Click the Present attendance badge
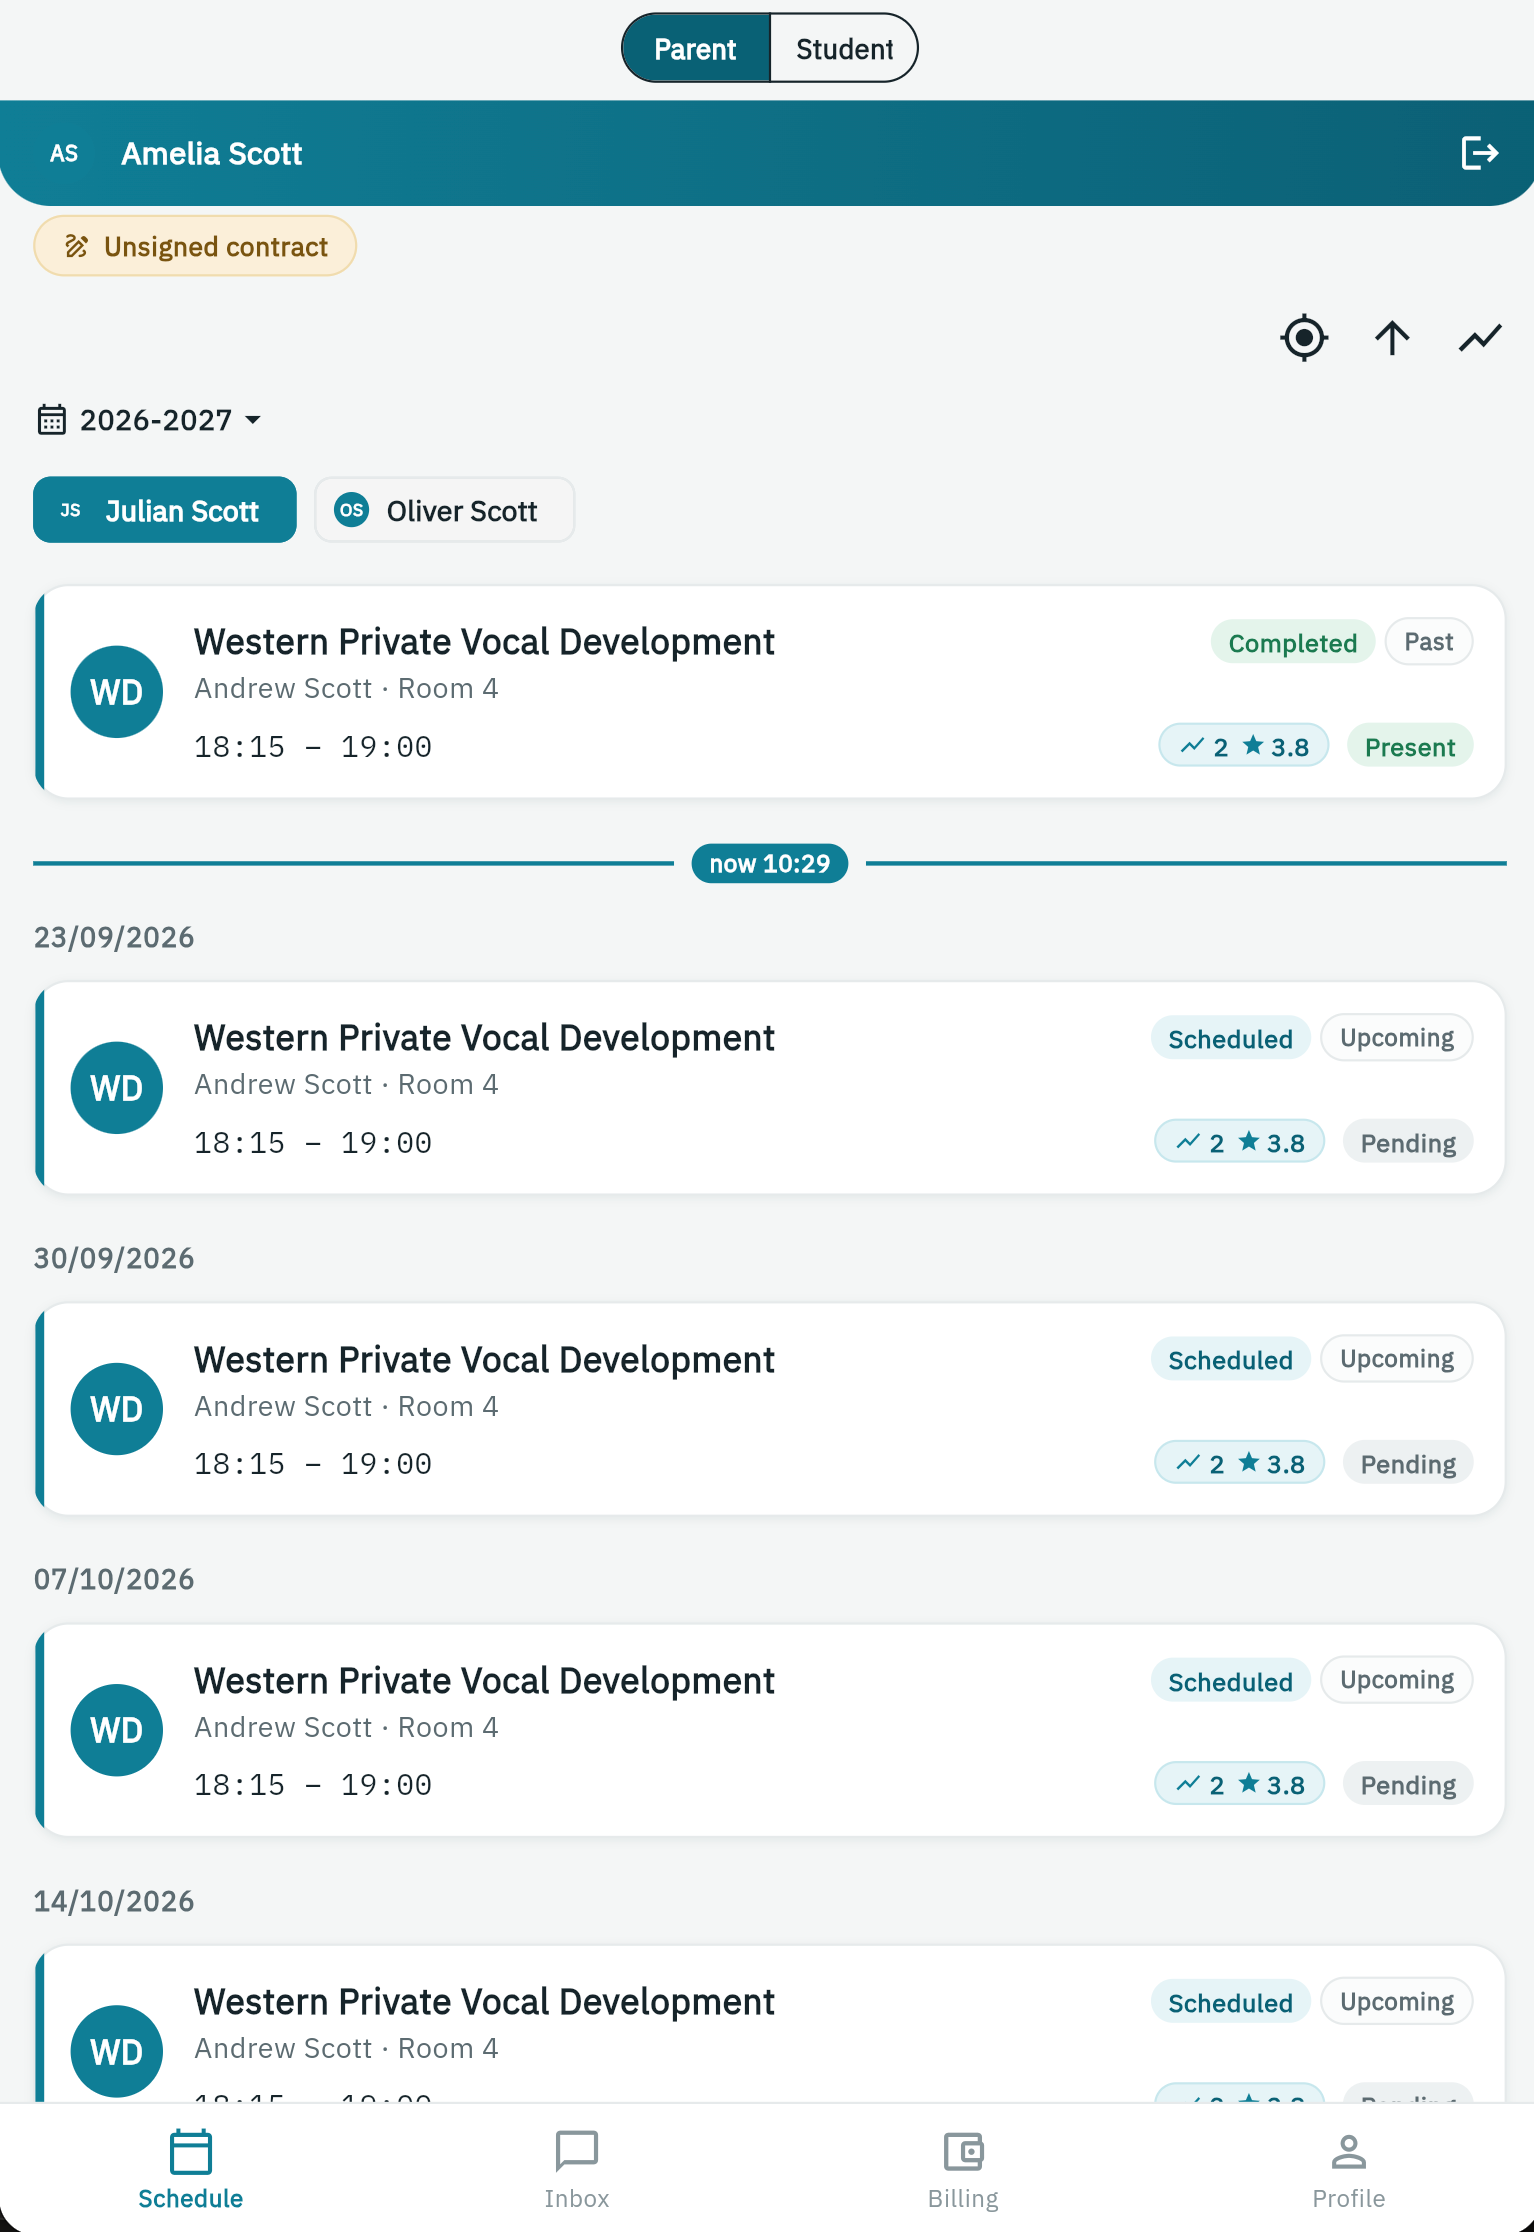The image size is (1534, 2232). point(1409,747)
